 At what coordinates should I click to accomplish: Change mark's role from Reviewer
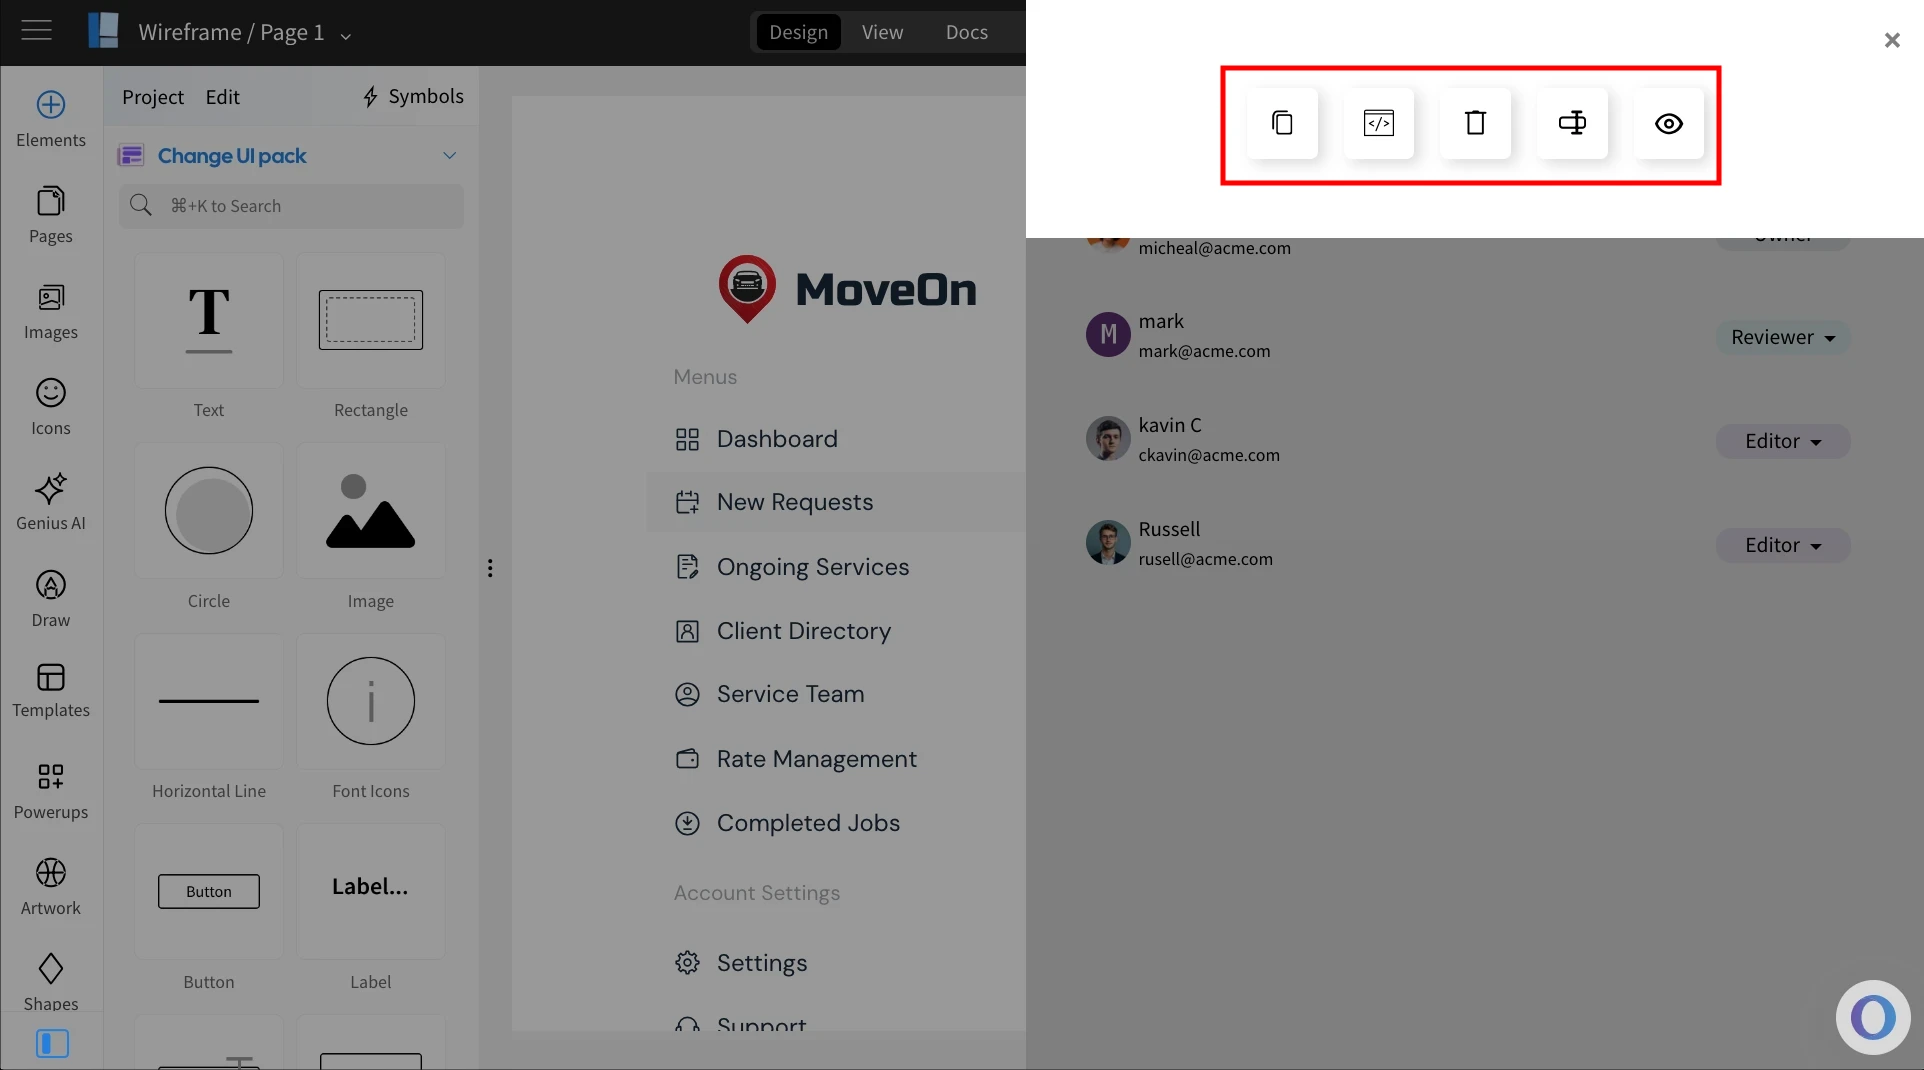(1781, 337)
